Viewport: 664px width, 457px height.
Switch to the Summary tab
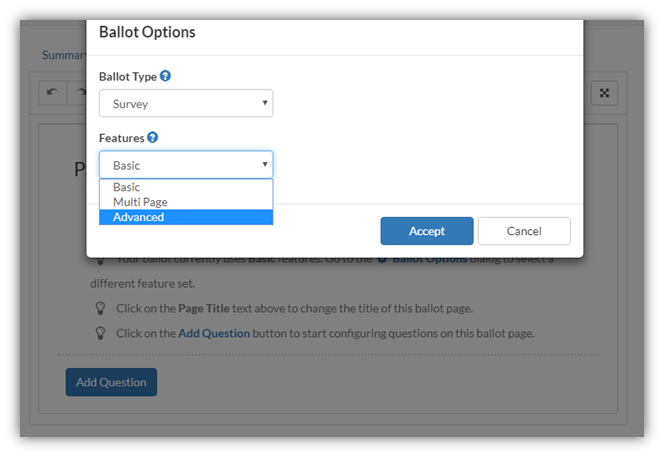point(64,55)
